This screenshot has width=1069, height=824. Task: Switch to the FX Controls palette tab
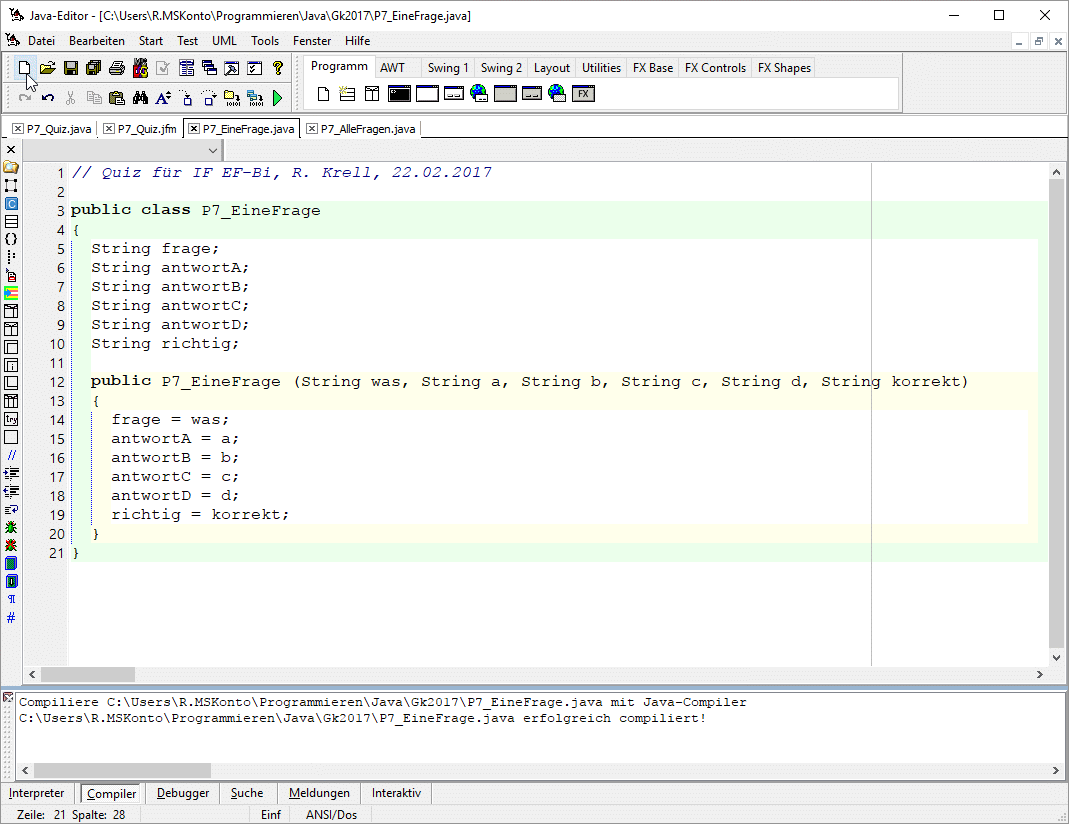click(715, 68)
